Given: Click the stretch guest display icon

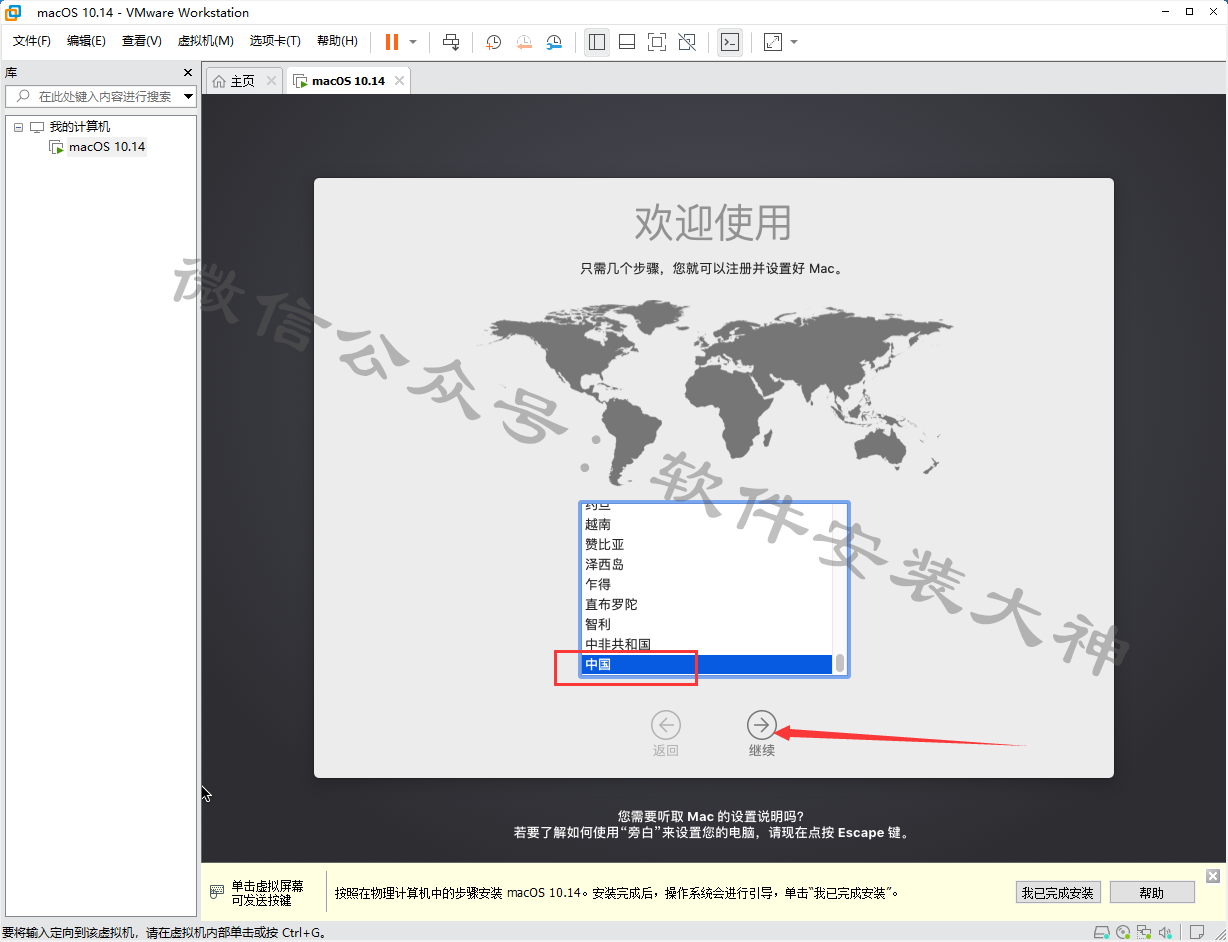Looking at the screenshot, I should (x=773, y=42).
